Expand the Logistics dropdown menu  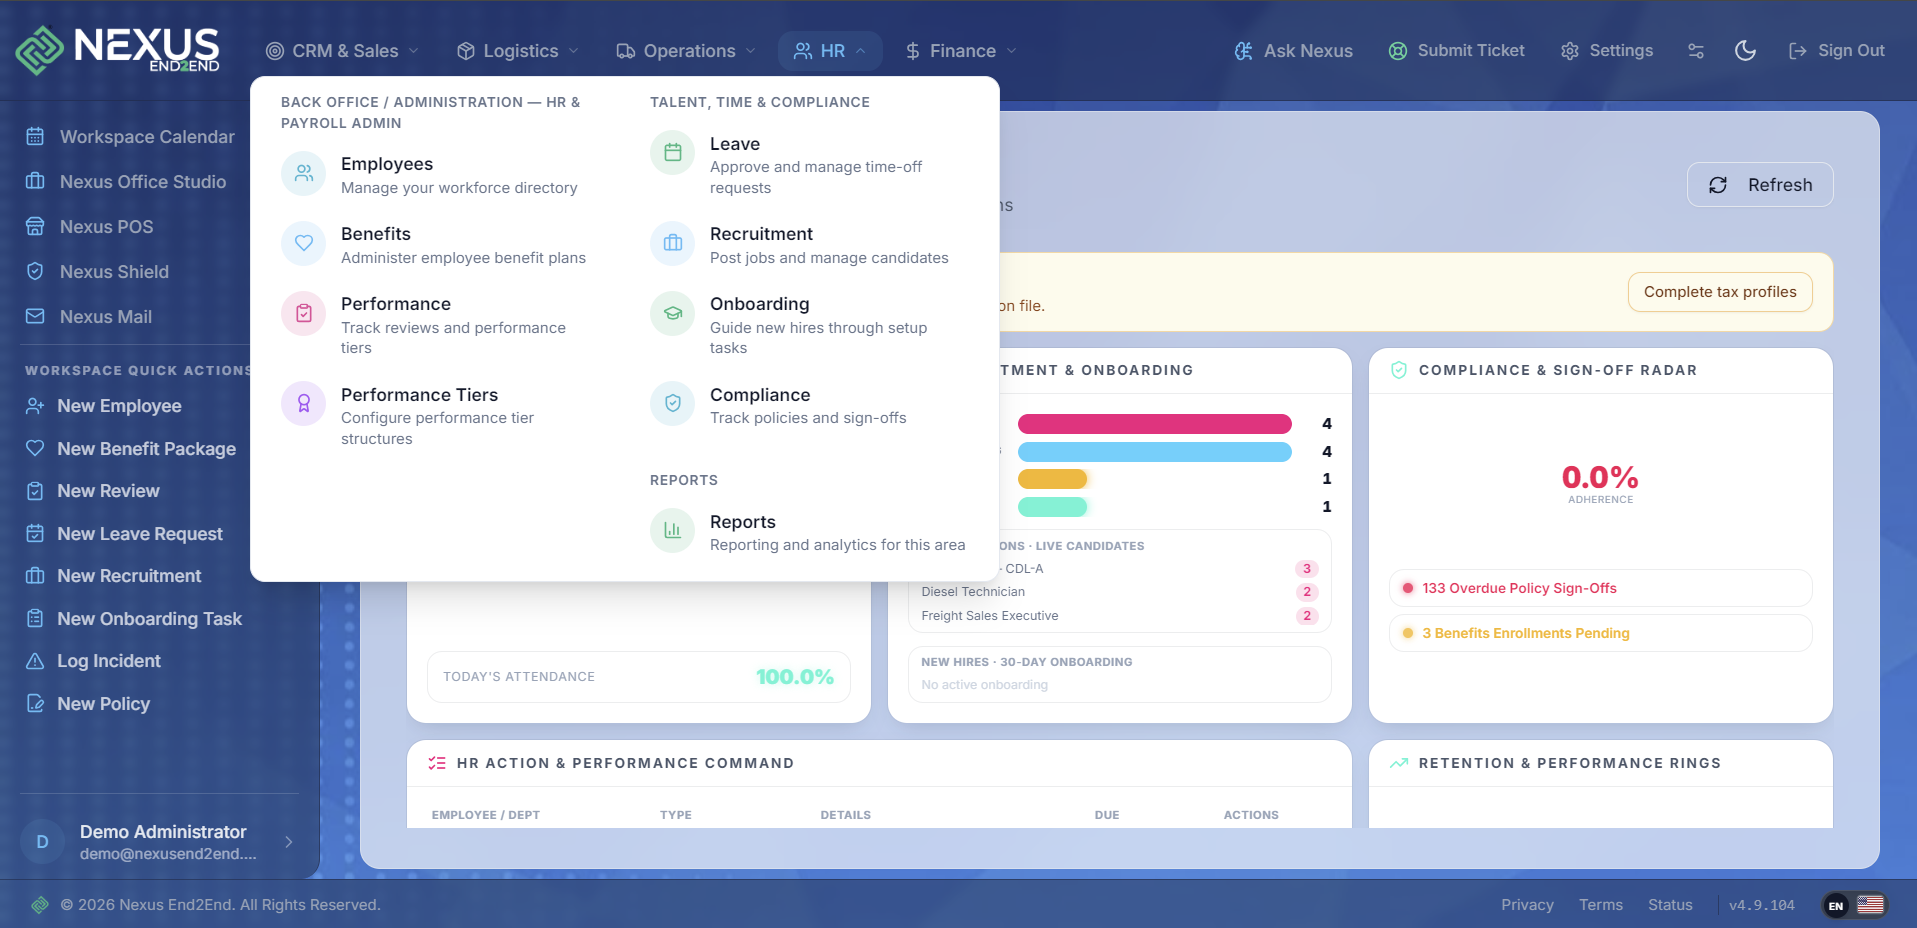pos(518,51)
